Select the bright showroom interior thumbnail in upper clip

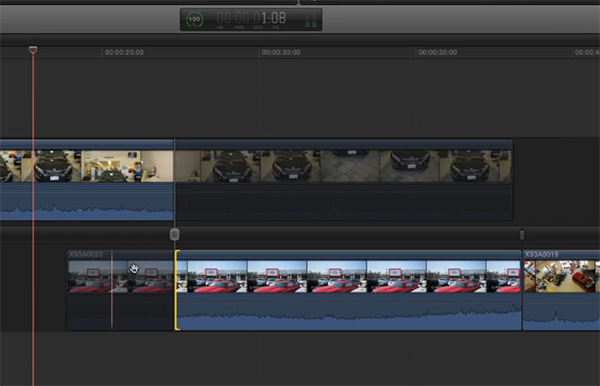coord(111,166)
